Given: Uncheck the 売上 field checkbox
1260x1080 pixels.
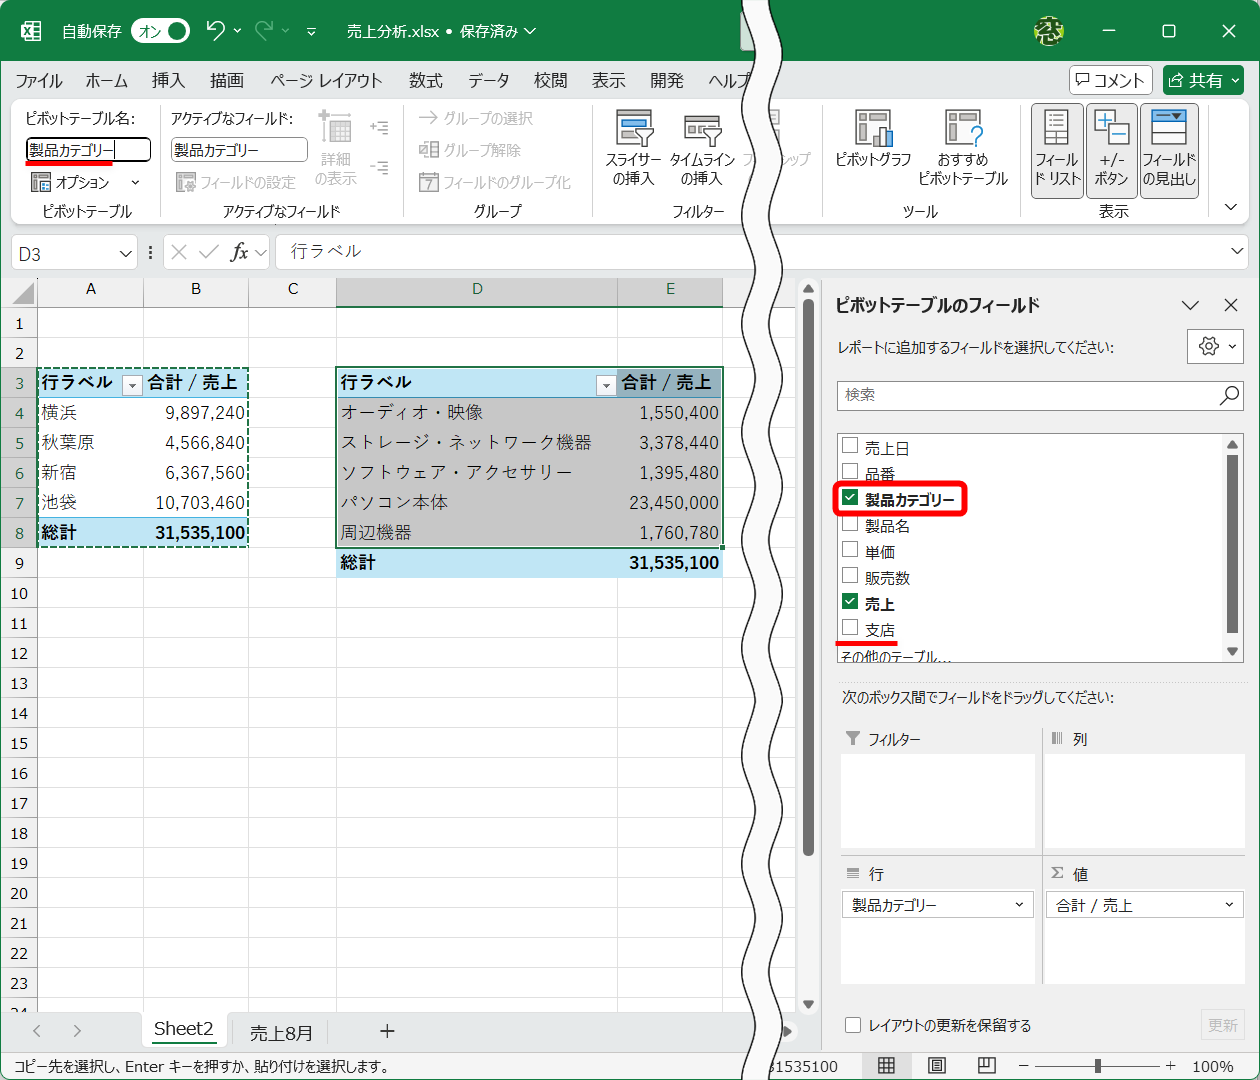Looking at the screenshot, I should click(850, 601).
